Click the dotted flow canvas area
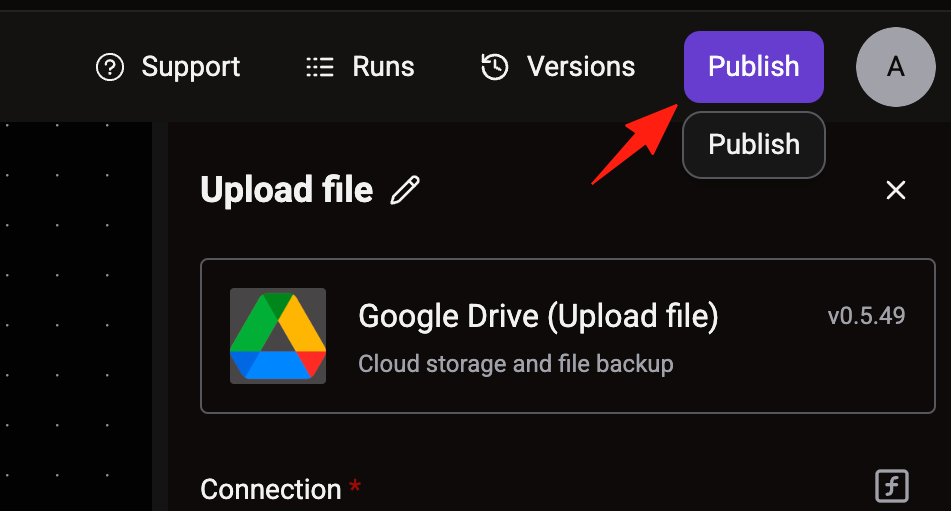Screen dimensions: 952x512 pyautogui.click(x=76, y=316)
